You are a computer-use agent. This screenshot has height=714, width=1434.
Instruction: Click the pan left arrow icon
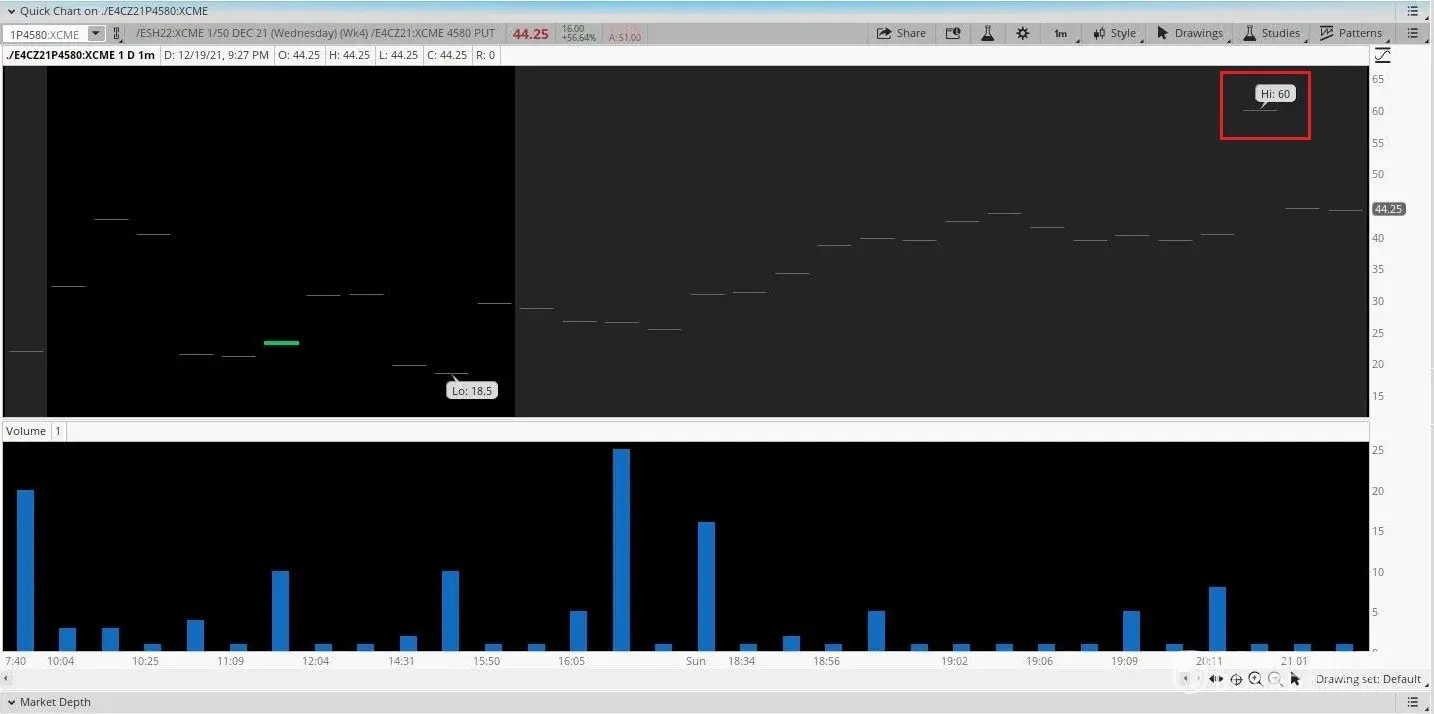1188,679
